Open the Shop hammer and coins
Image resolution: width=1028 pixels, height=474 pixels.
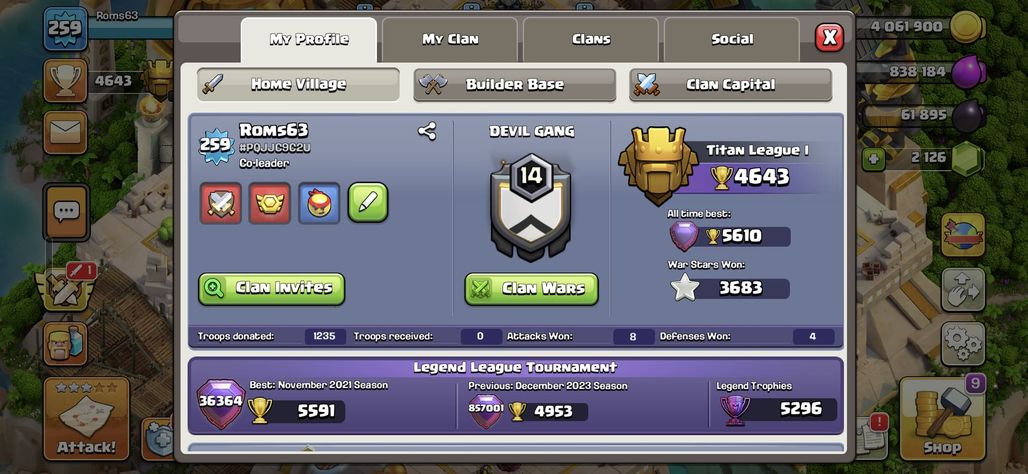942,419
